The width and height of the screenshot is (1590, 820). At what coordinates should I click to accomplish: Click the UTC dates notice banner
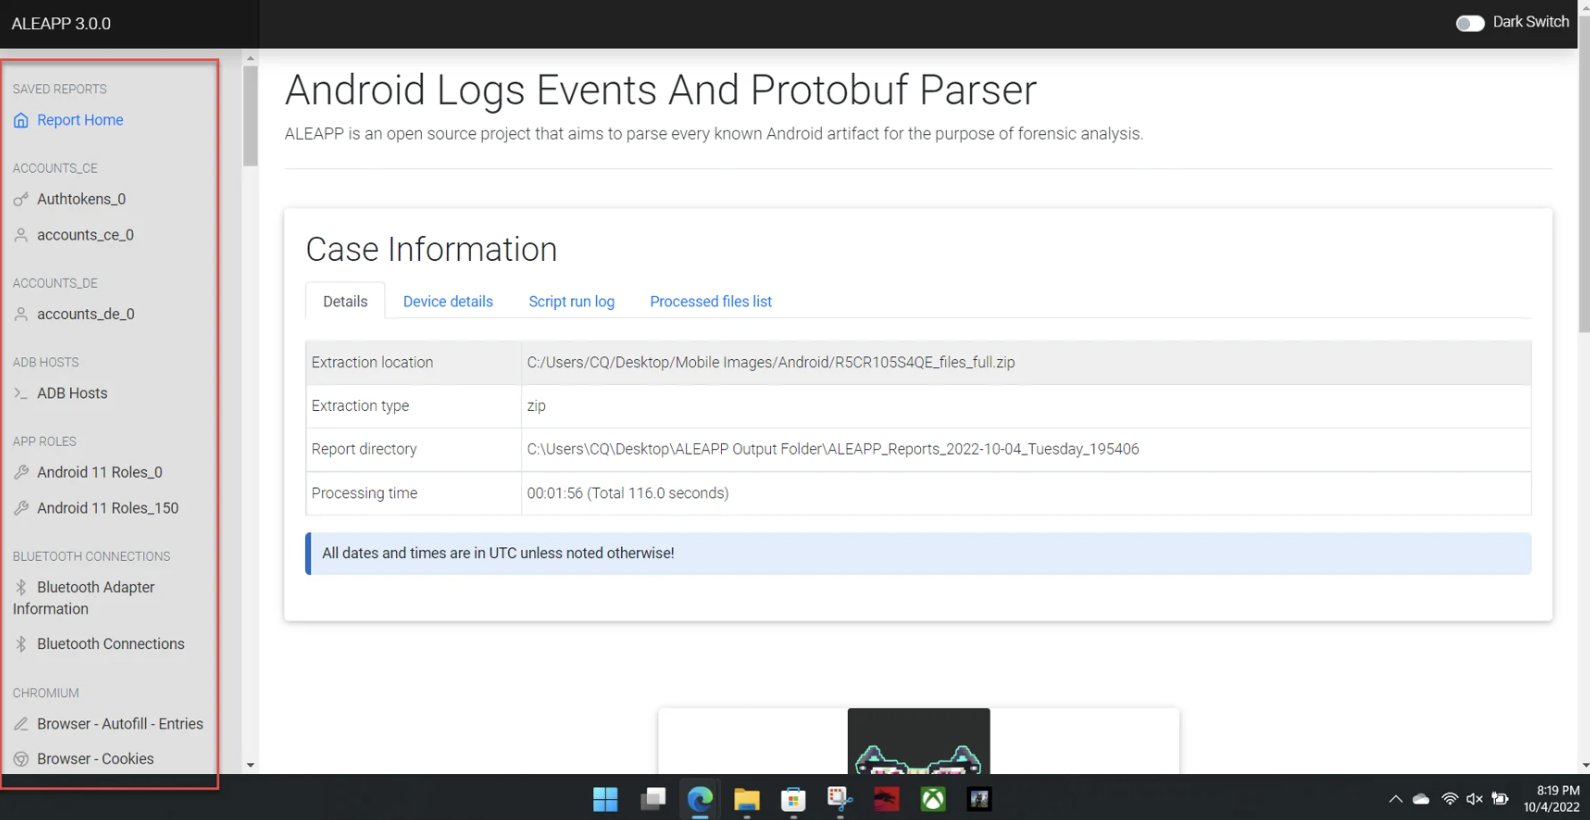(x=918, y=553)
